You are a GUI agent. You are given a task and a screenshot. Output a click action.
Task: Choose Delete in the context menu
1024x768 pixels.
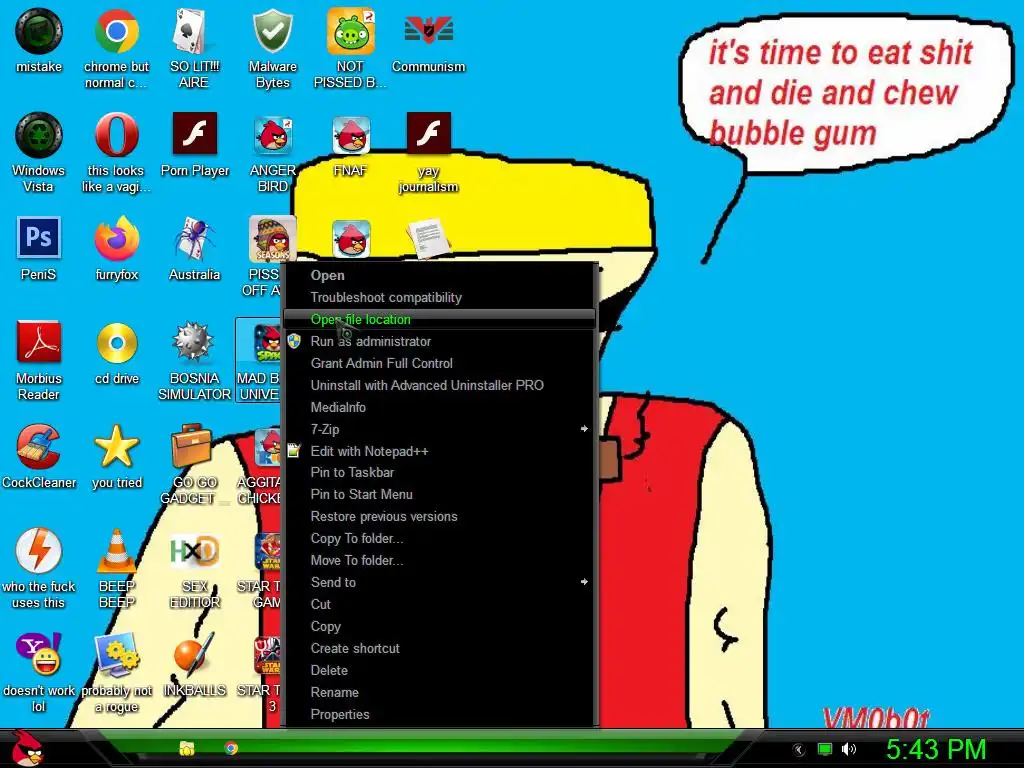pos(440,671)
